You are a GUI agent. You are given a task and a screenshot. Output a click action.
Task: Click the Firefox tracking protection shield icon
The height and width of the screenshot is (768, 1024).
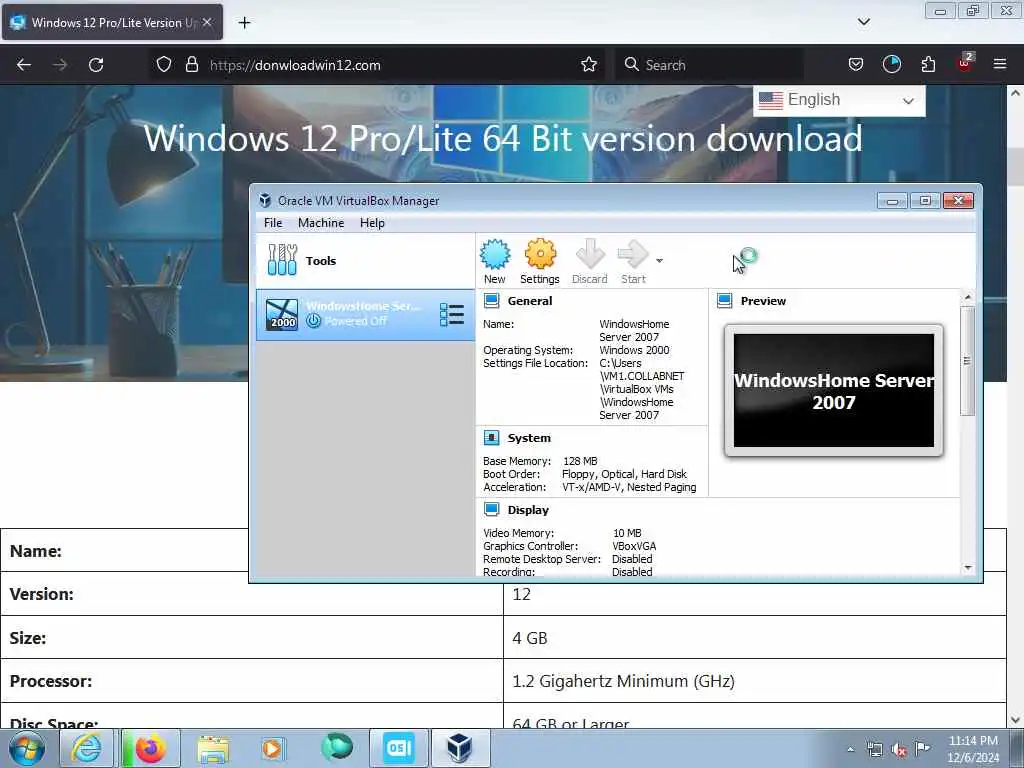point(164,65)
